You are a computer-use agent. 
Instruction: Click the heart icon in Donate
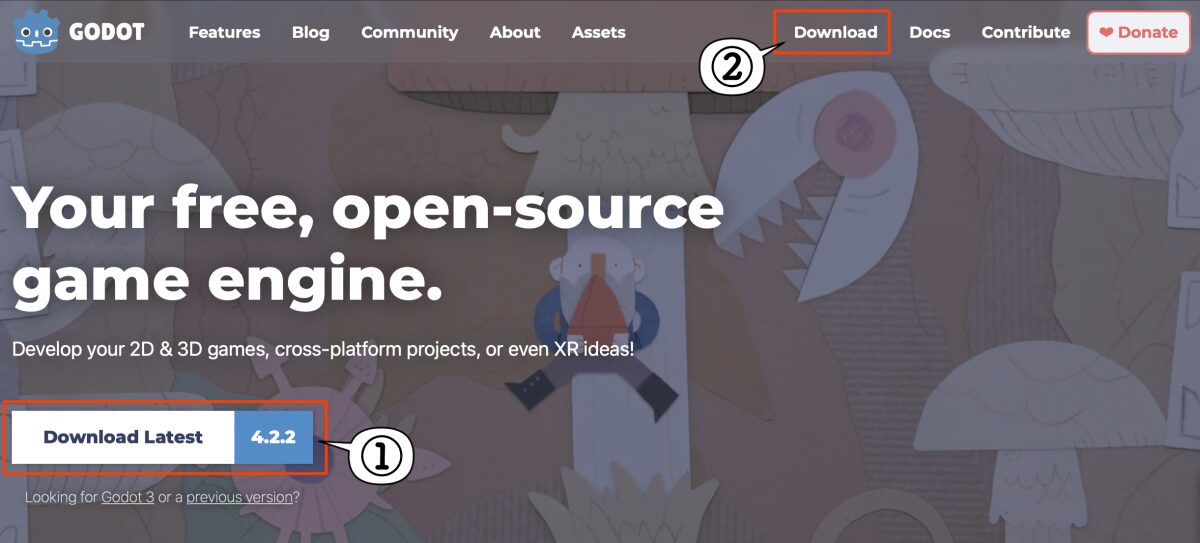click(x=1106, y=32)
